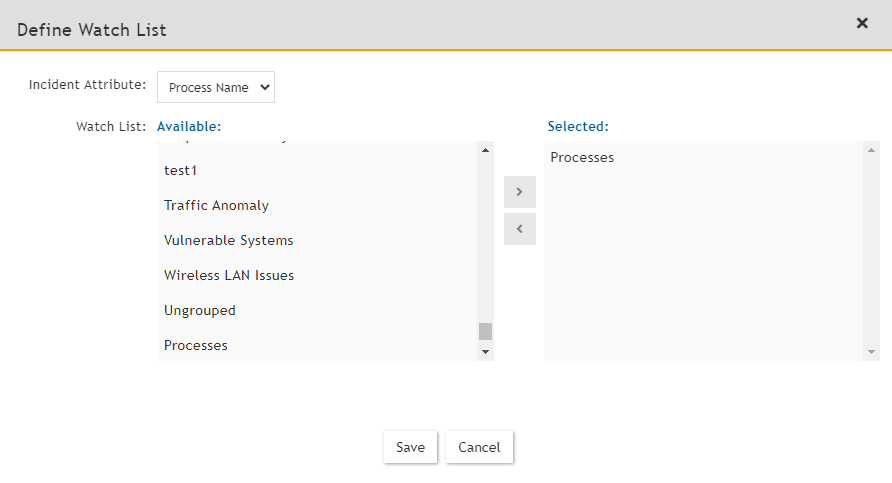The height and width of the screenshot is (483, 892).
Task: Pick Wireless LAN Issues from the Available list
Action: point(229,275)
